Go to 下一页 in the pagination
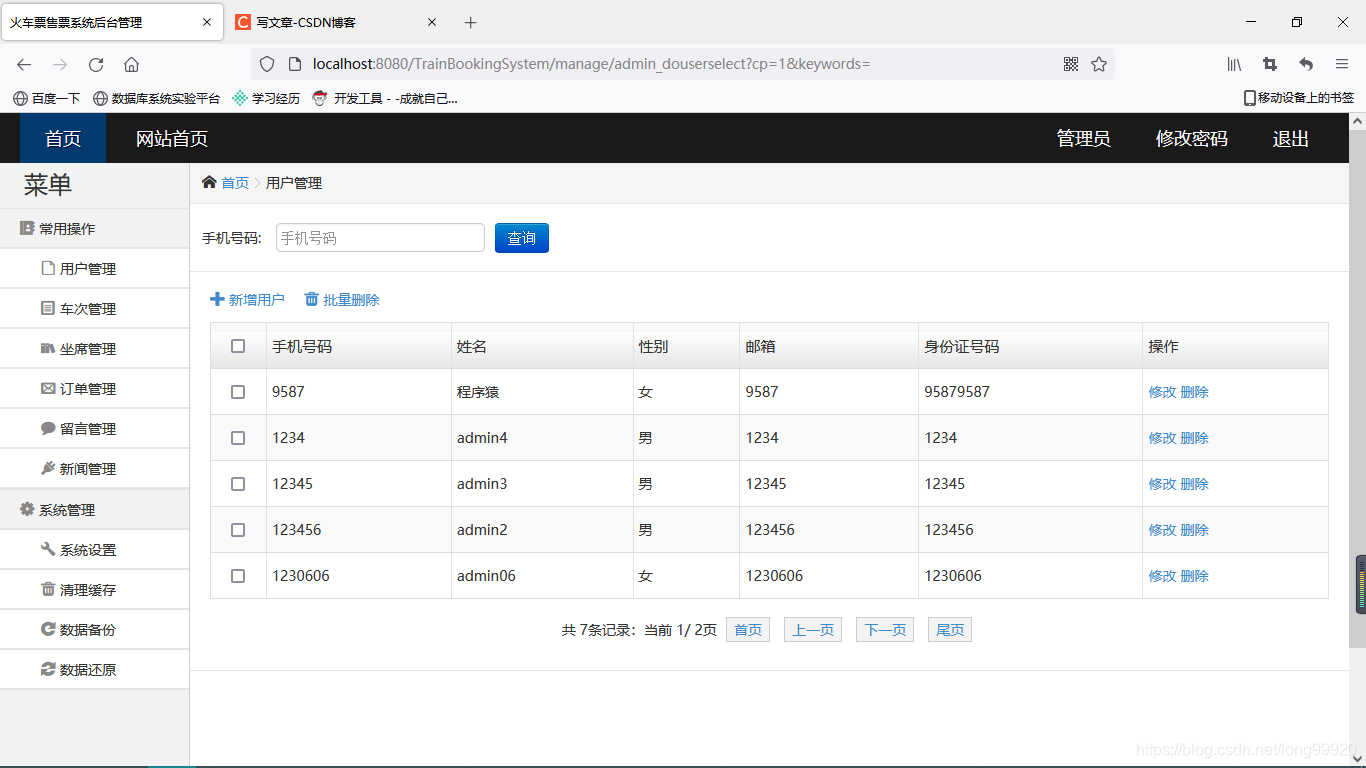 pyautogui.click(x=885, y=630)
